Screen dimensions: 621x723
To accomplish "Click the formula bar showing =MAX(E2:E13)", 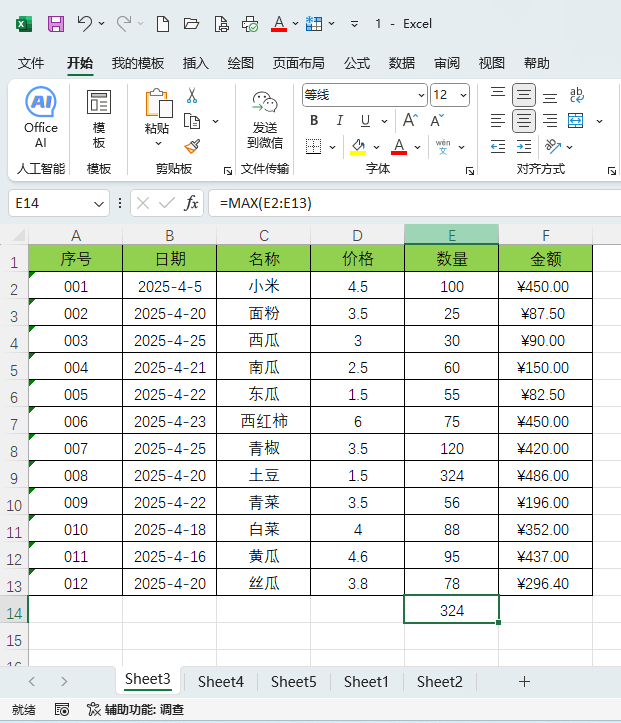I will (x=414, y=203).
